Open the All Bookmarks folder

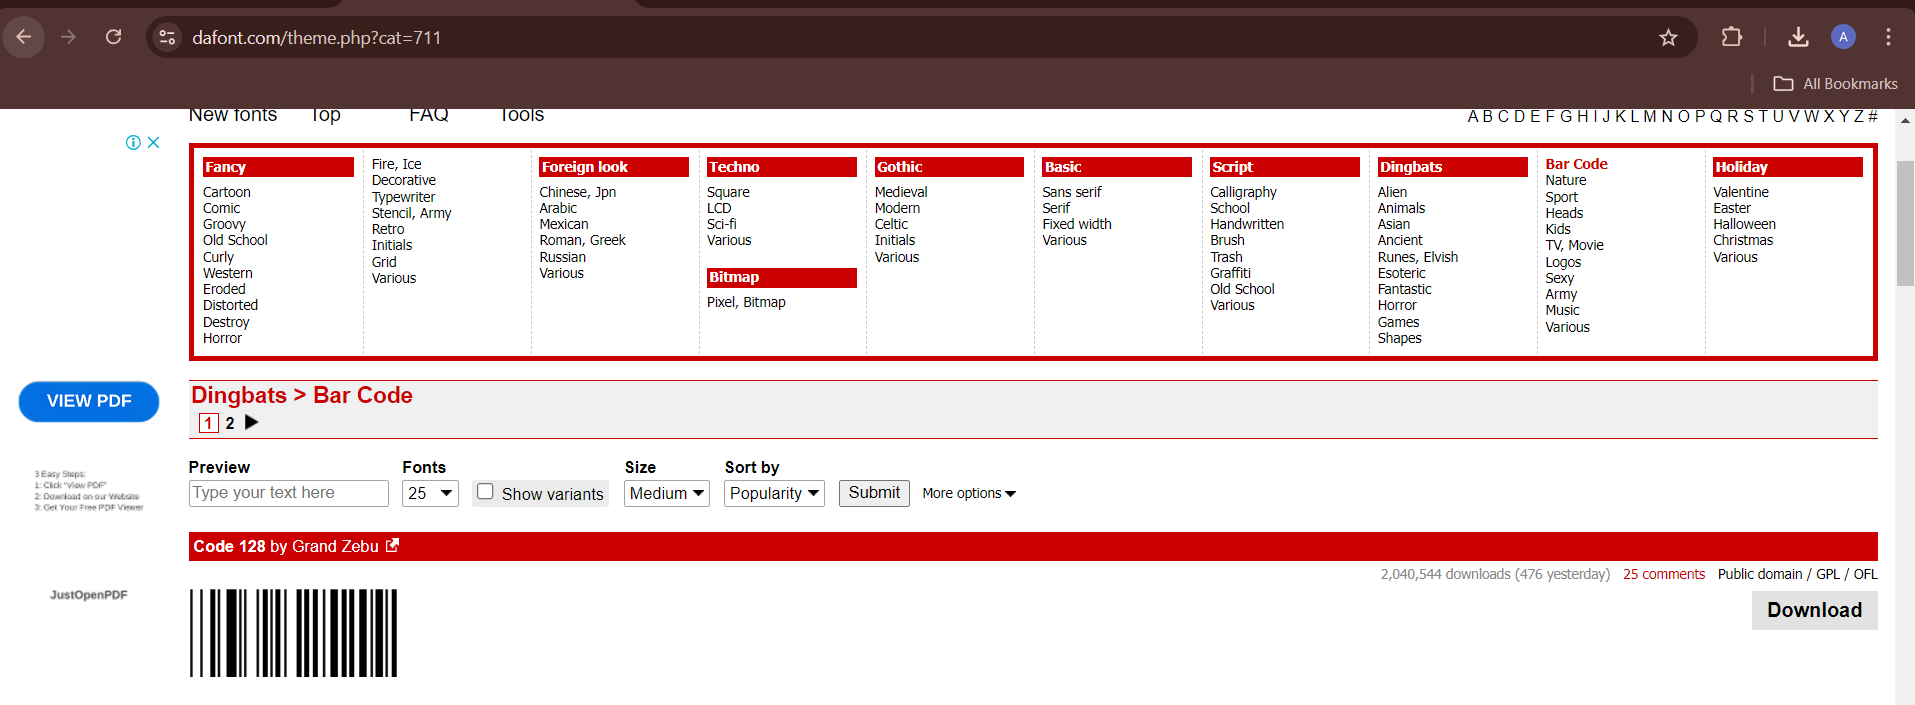pyautogui.click(x=1835, y=84)
